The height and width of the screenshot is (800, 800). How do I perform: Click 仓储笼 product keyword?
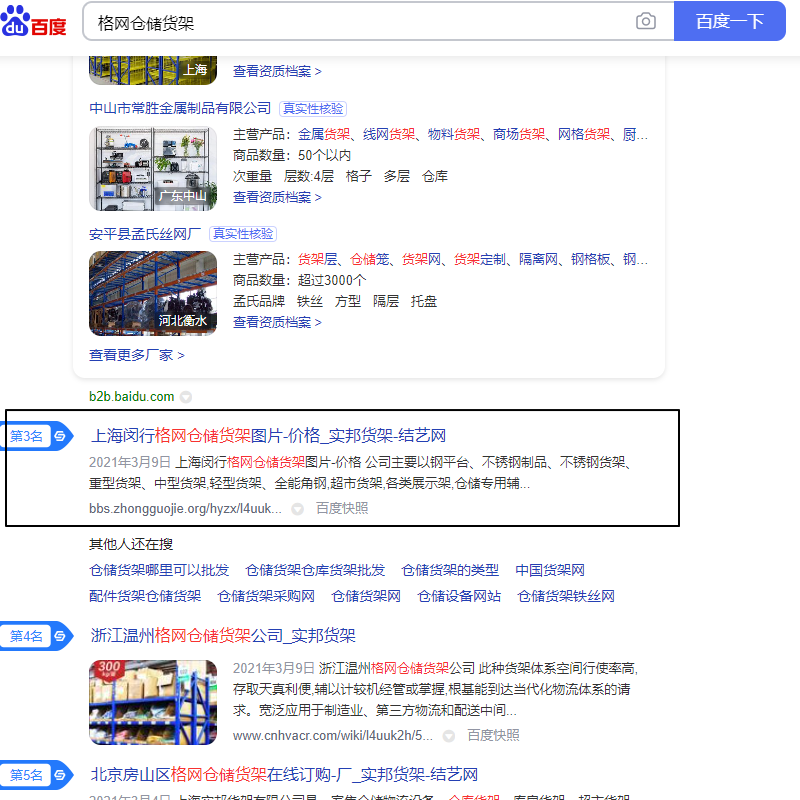[x=369, y=260]
